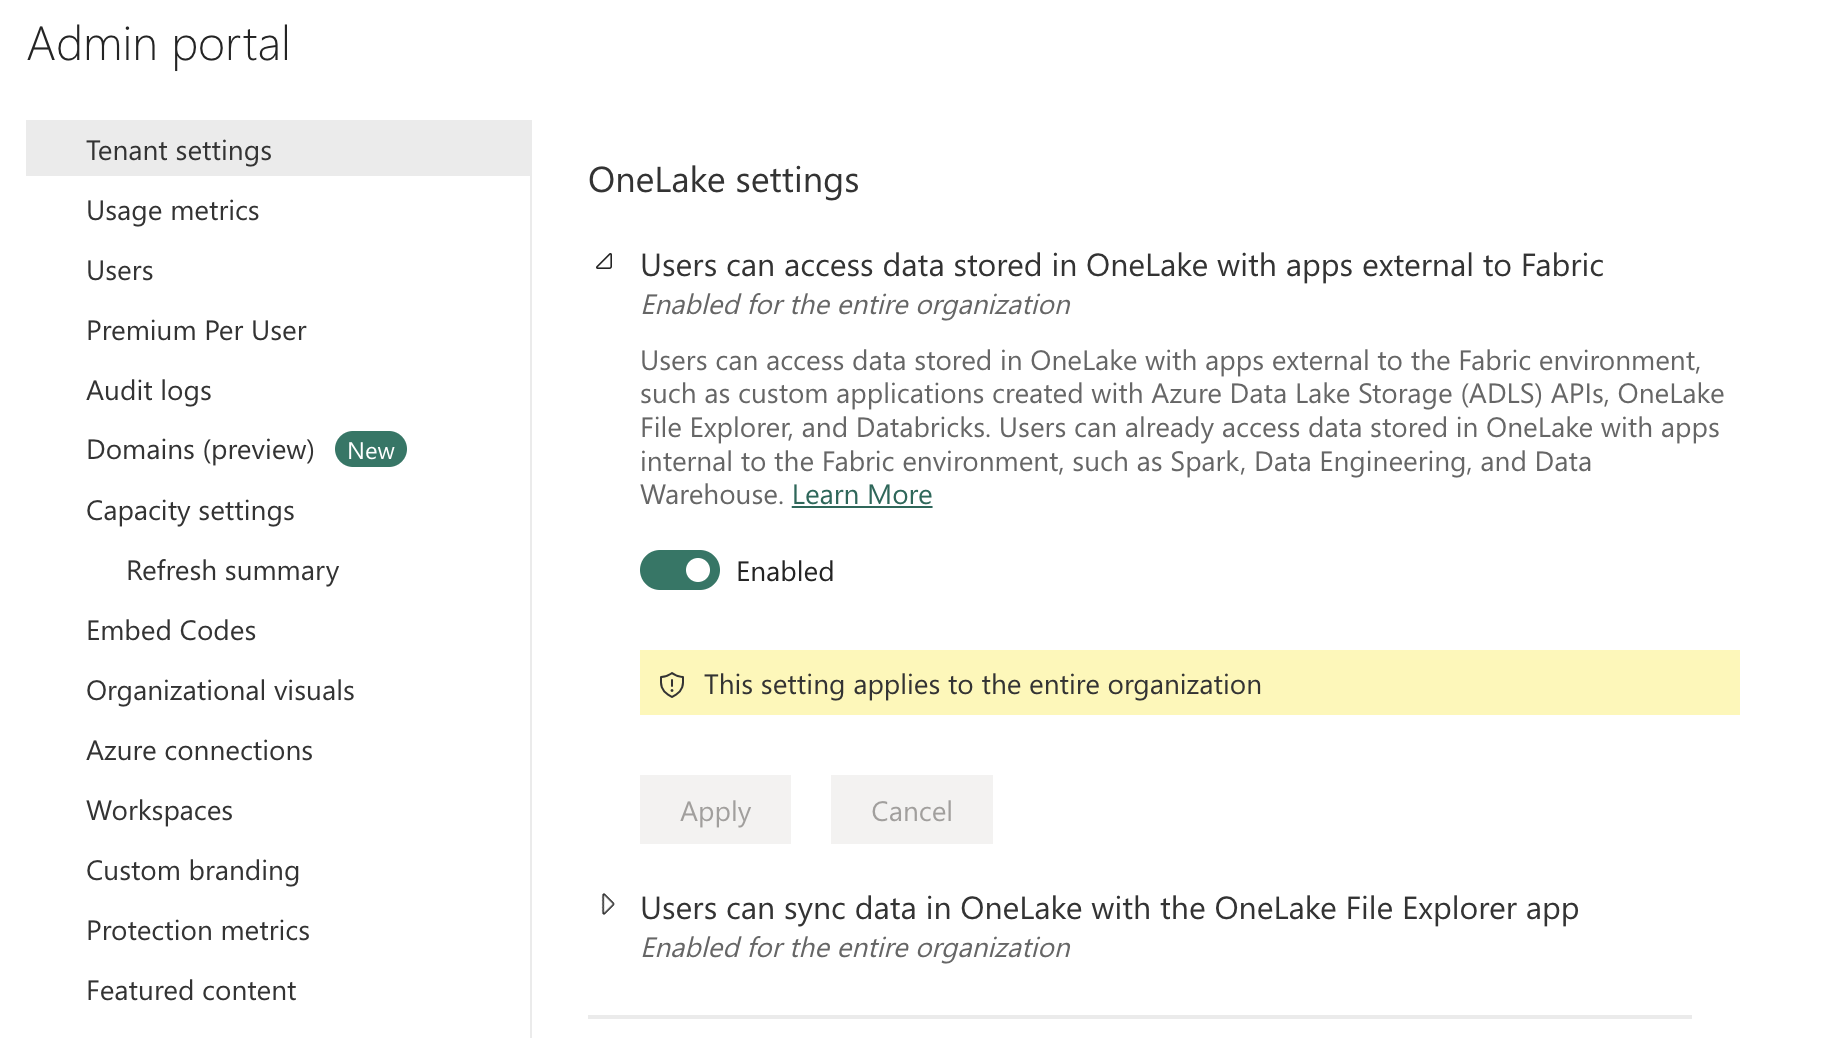
Task: Open Domains preview settings
Action: 200,450
